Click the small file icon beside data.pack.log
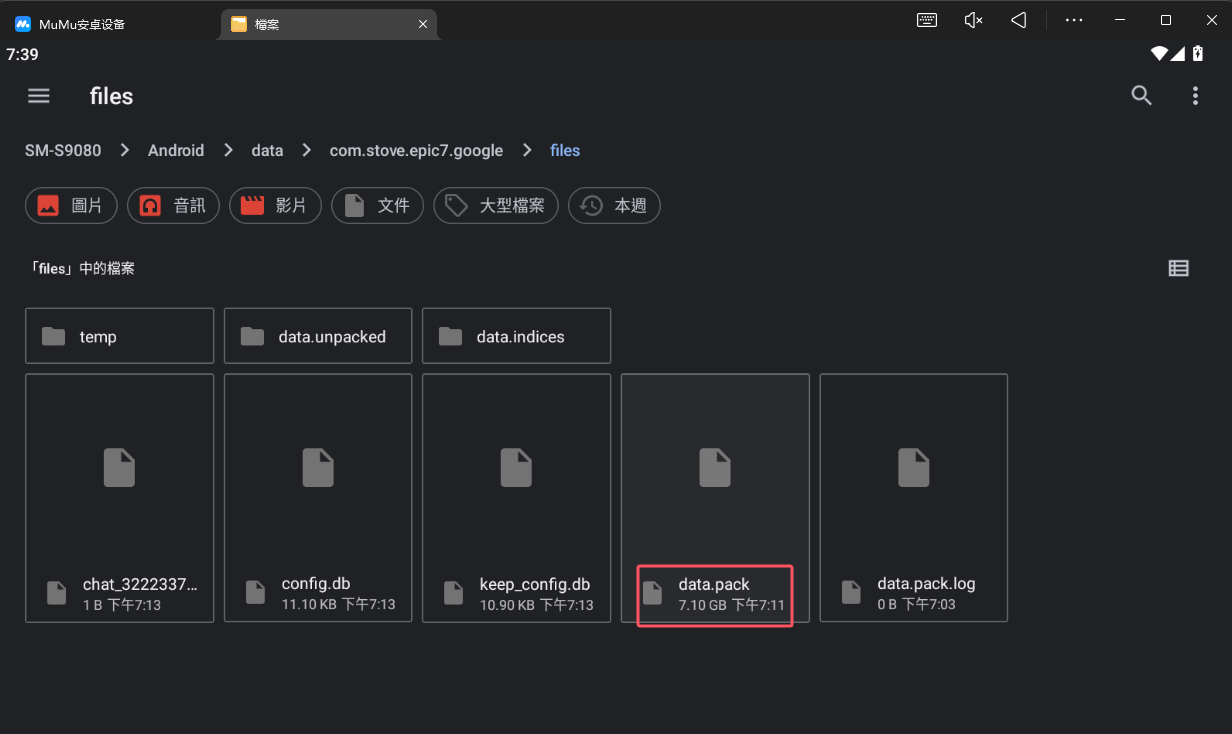 point(851,592)
